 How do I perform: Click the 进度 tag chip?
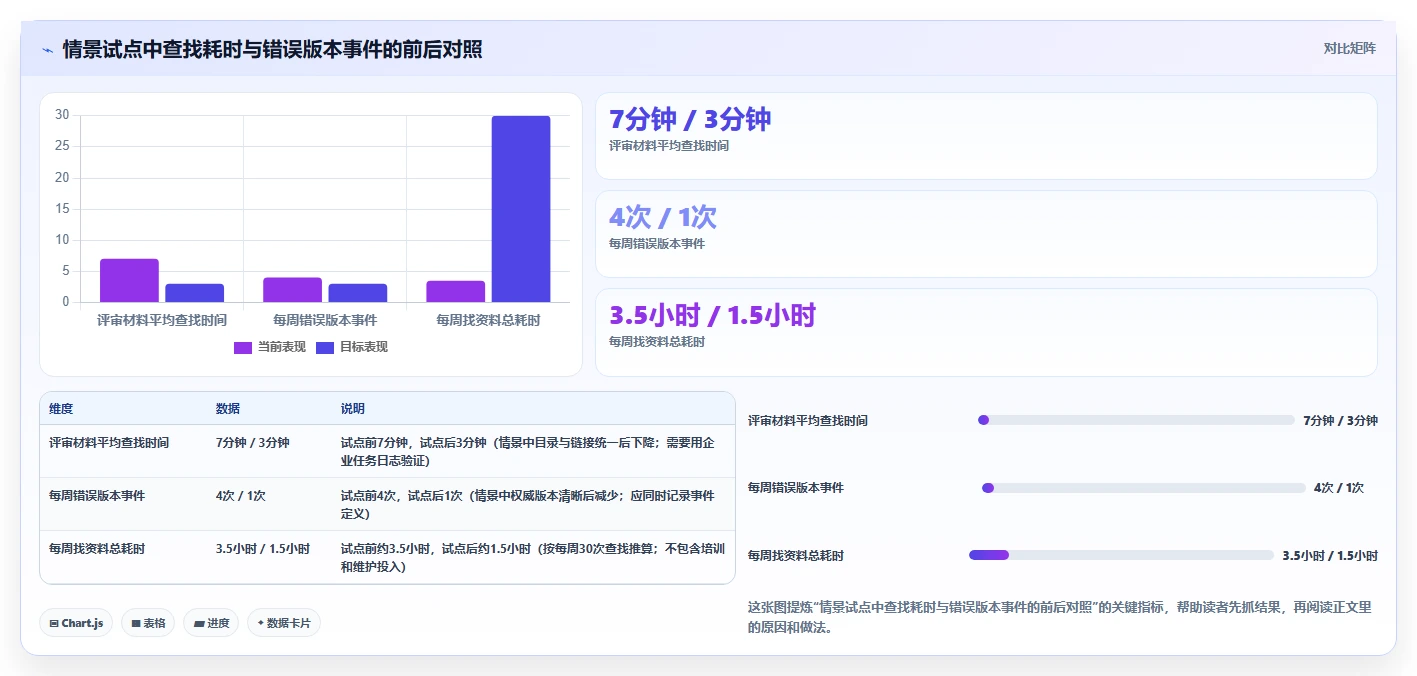click(211, 623)
